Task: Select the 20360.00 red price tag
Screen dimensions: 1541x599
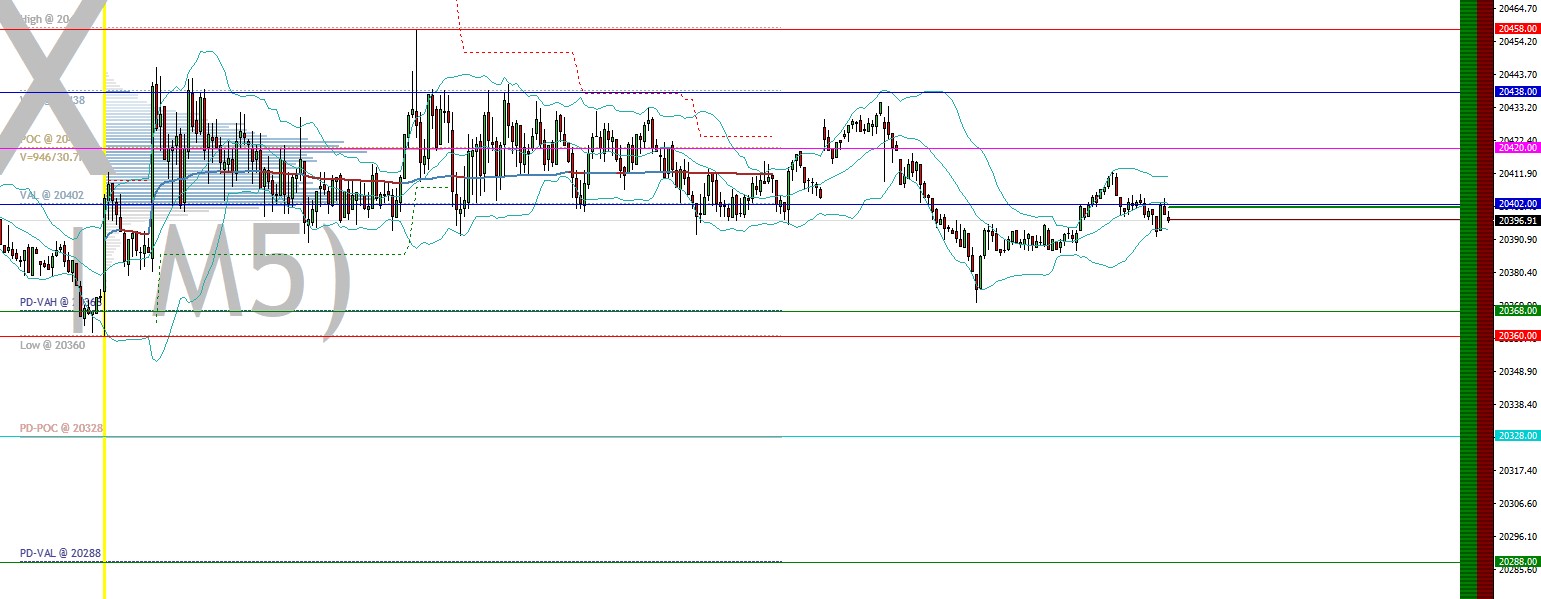Action: tap(1516, 336)
